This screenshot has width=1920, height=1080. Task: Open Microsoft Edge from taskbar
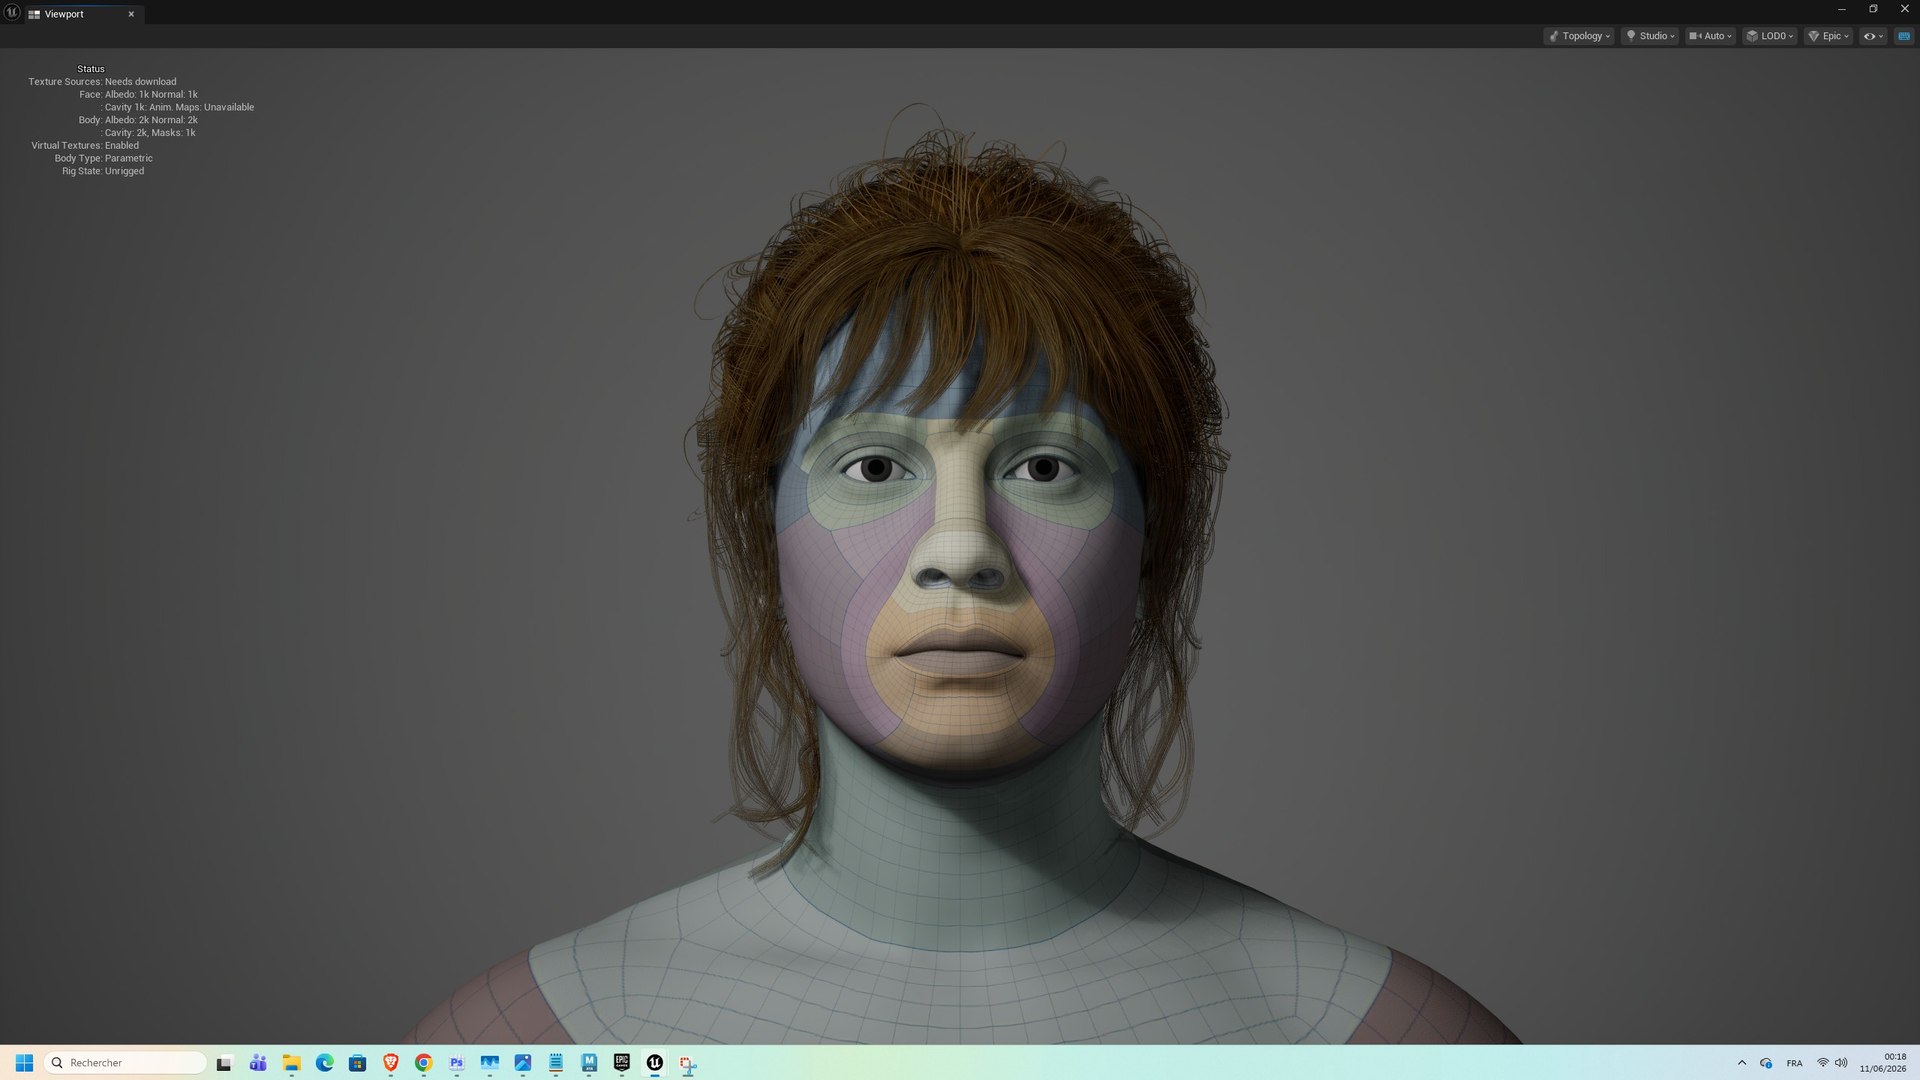coord(324,1063)
